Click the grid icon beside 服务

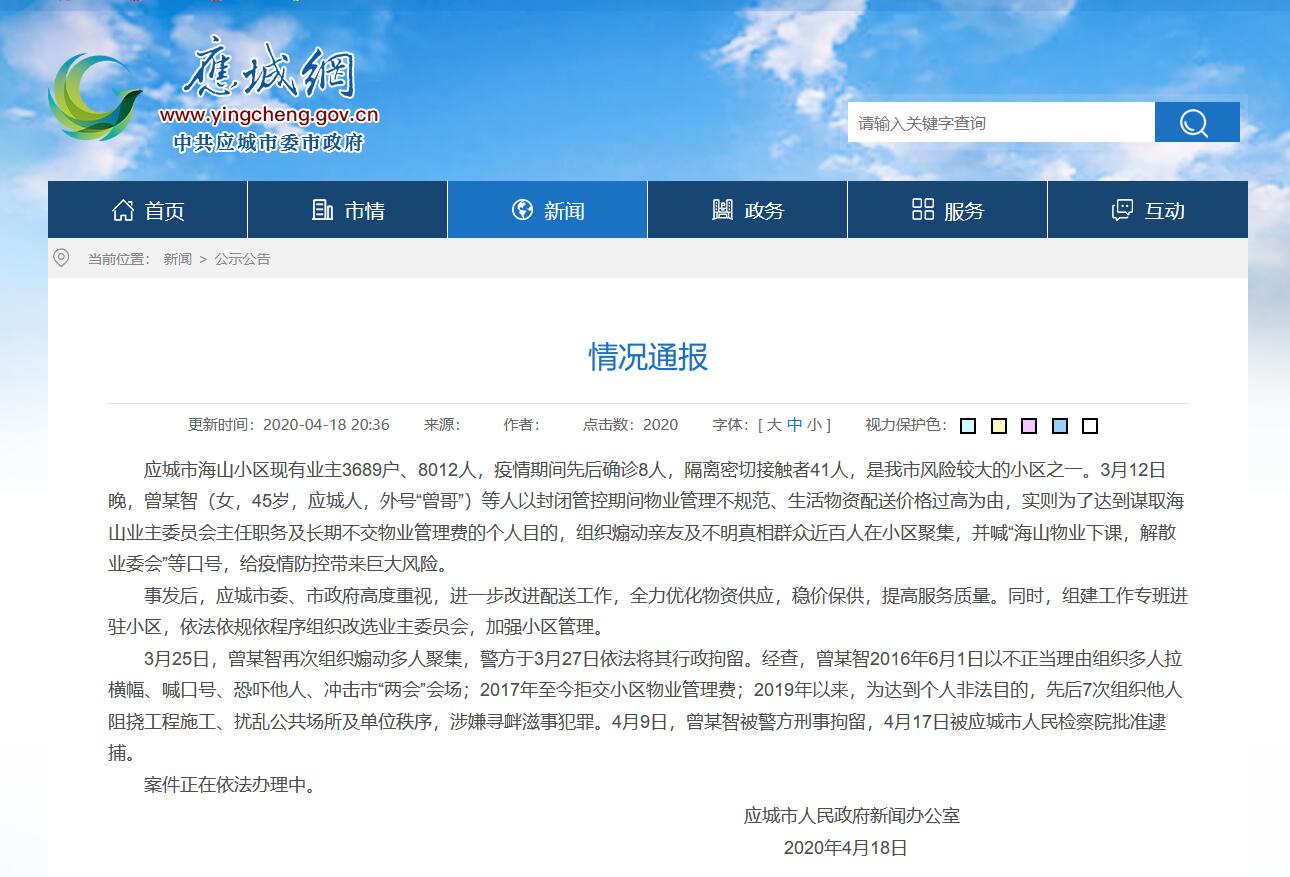tap(922, 209)
